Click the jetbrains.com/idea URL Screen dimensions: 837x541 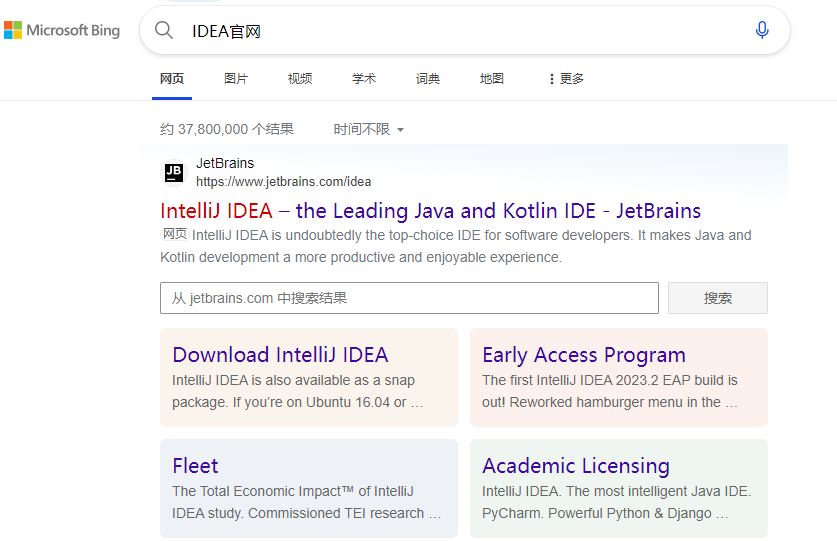click(x=283, y=182)
